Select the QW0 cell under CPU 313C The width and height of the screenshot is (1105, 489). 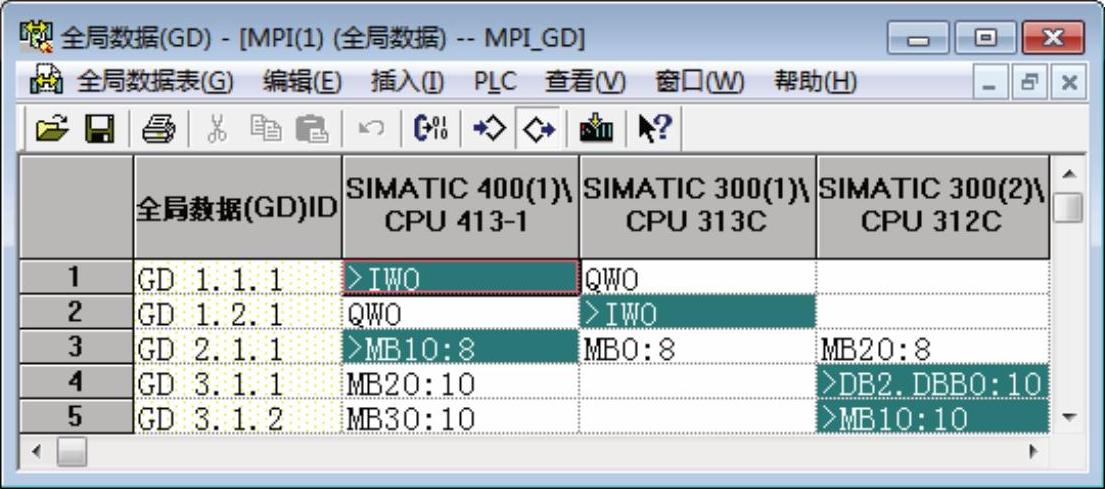pyautogui.click(x=697, y=278)
